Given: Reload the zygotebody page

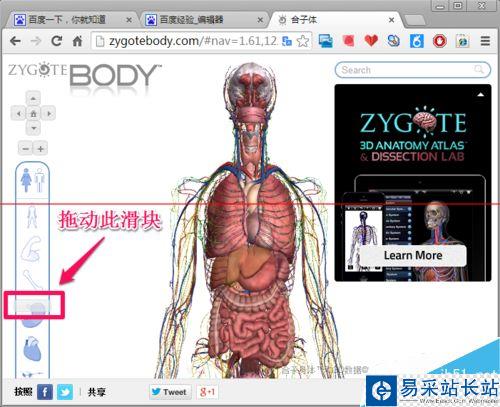Looking at the screenshot, I should (x=57, y=41).
